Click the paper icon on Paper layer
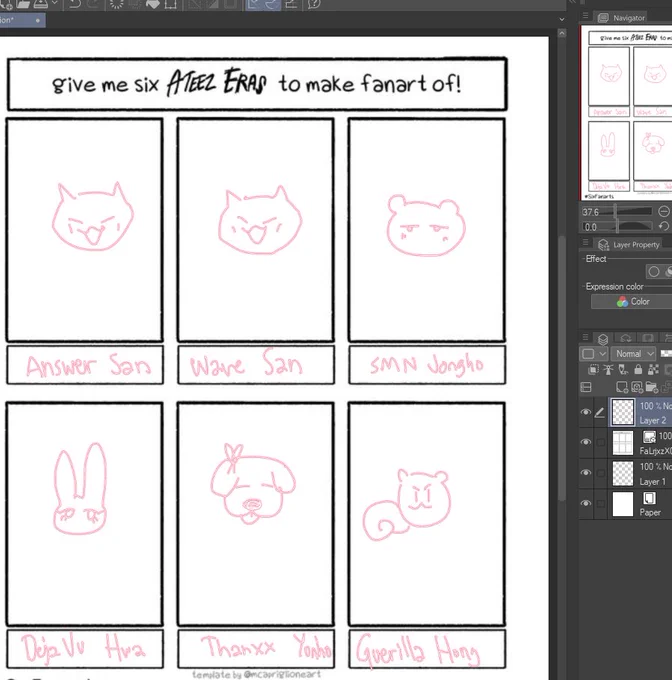 pyautogui.click(x=649, y=498)
